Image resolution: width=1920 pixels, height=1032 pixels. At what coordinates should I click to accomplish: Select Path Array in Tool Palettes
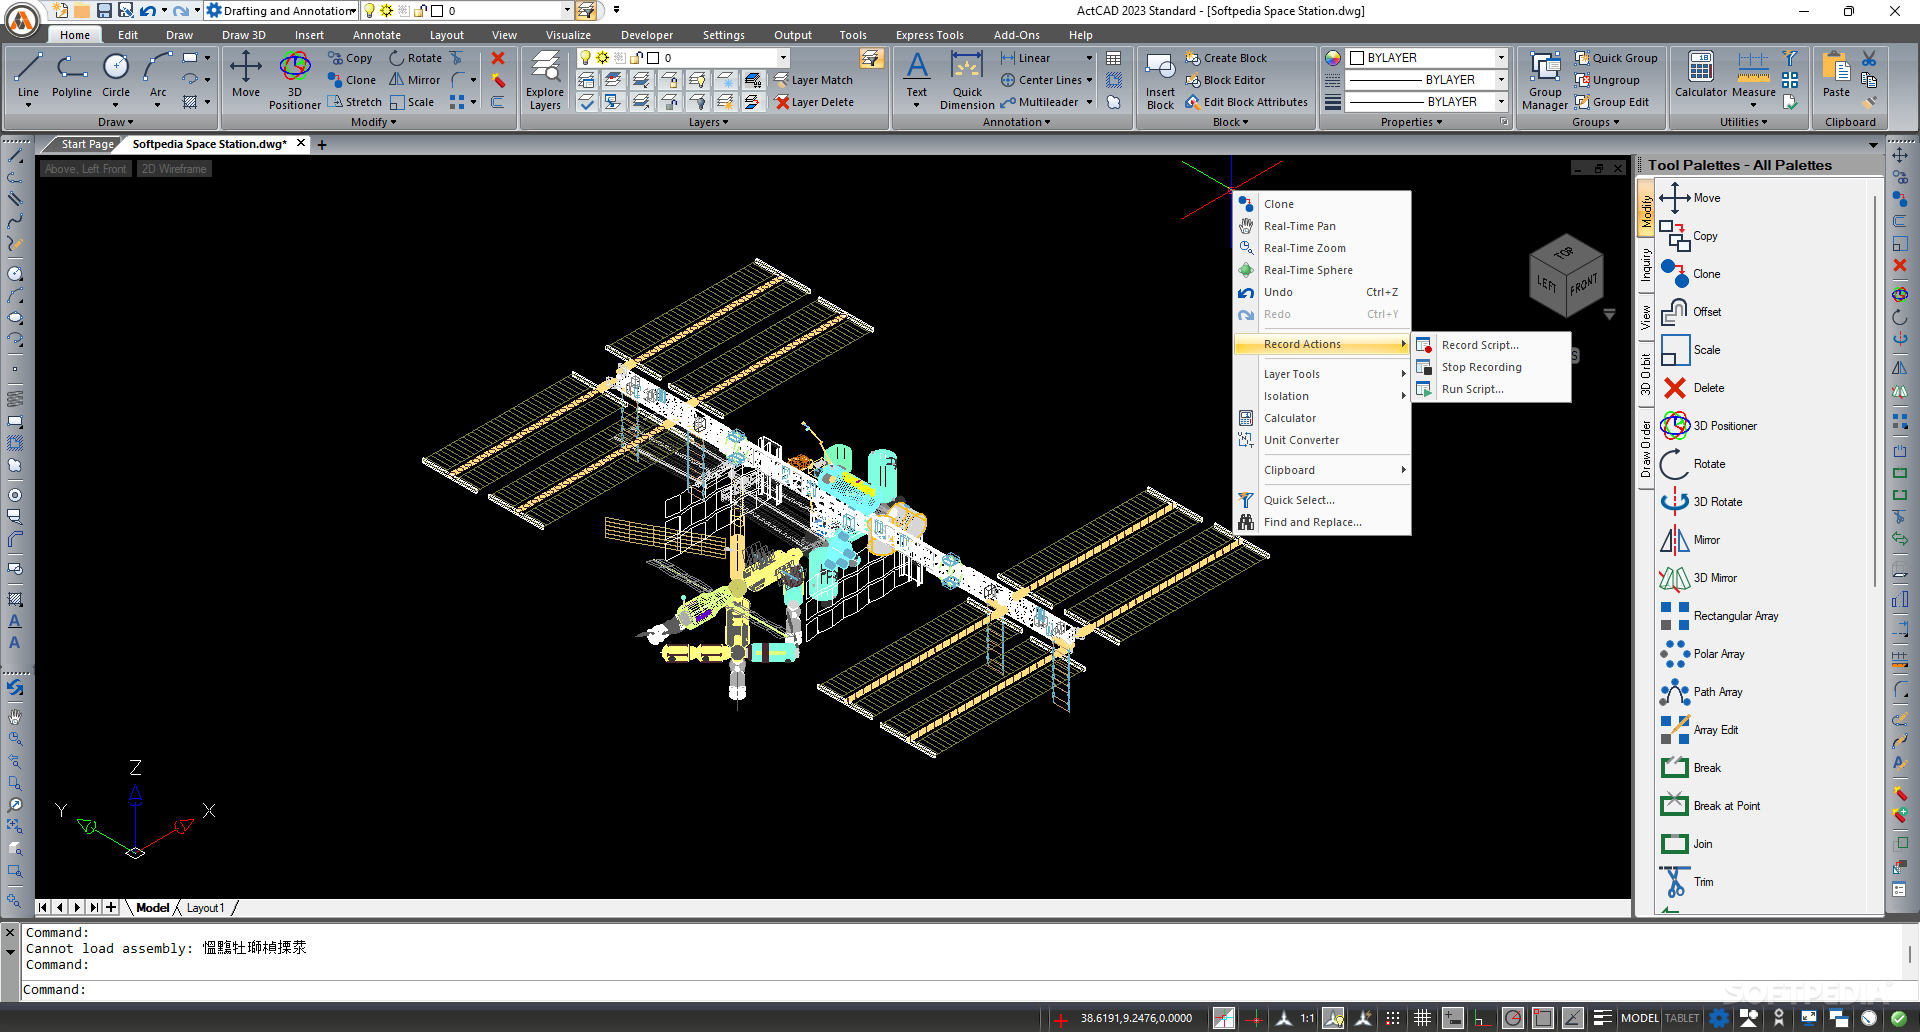tap(1702, 692)
